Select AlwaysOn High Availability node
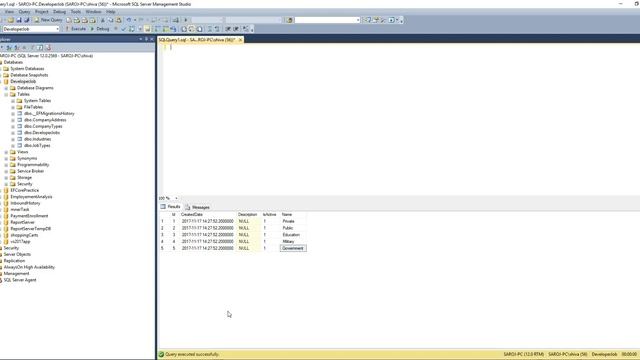 [x=29, y=267]
